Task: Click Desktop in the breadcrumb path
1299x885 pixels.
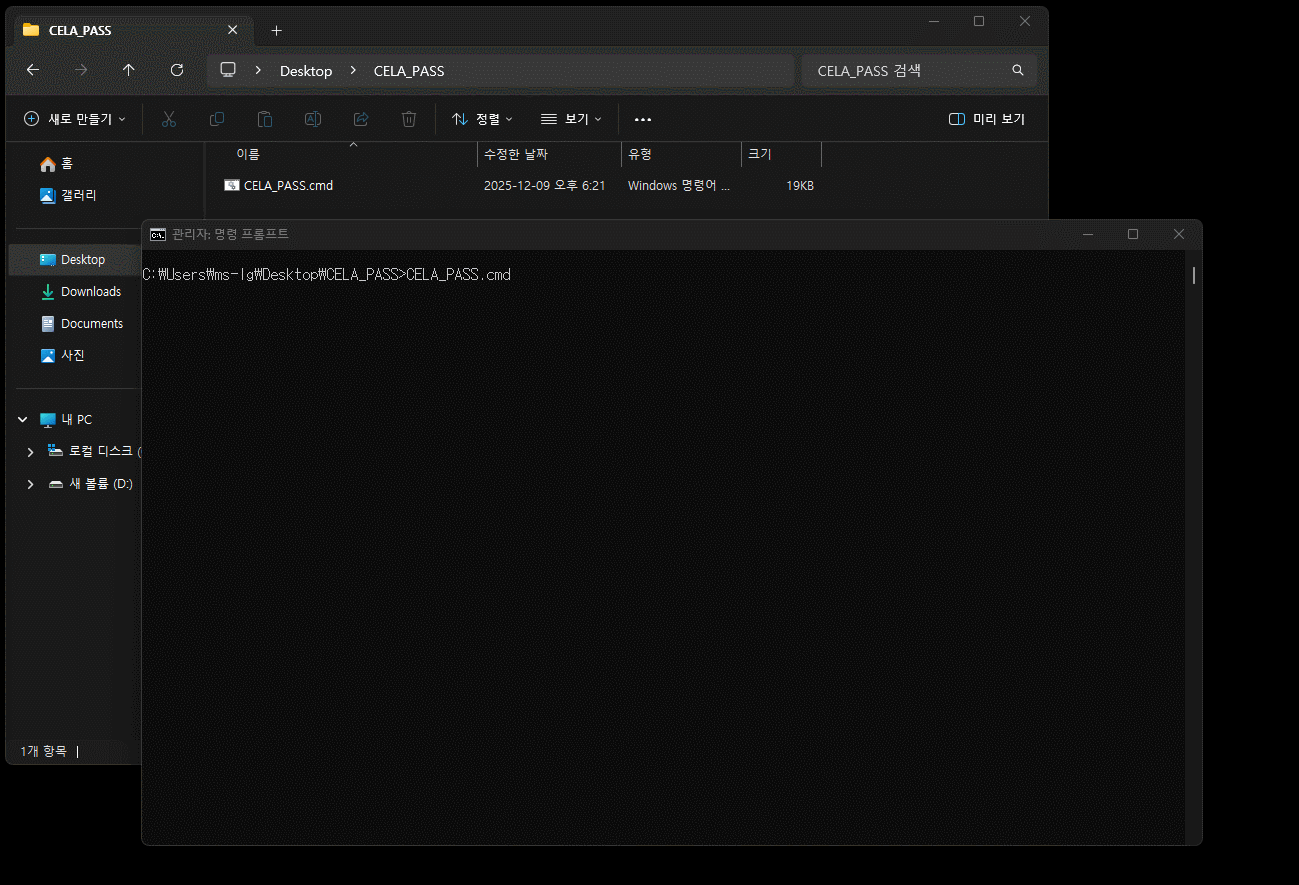Action: [x=306, y=70]
